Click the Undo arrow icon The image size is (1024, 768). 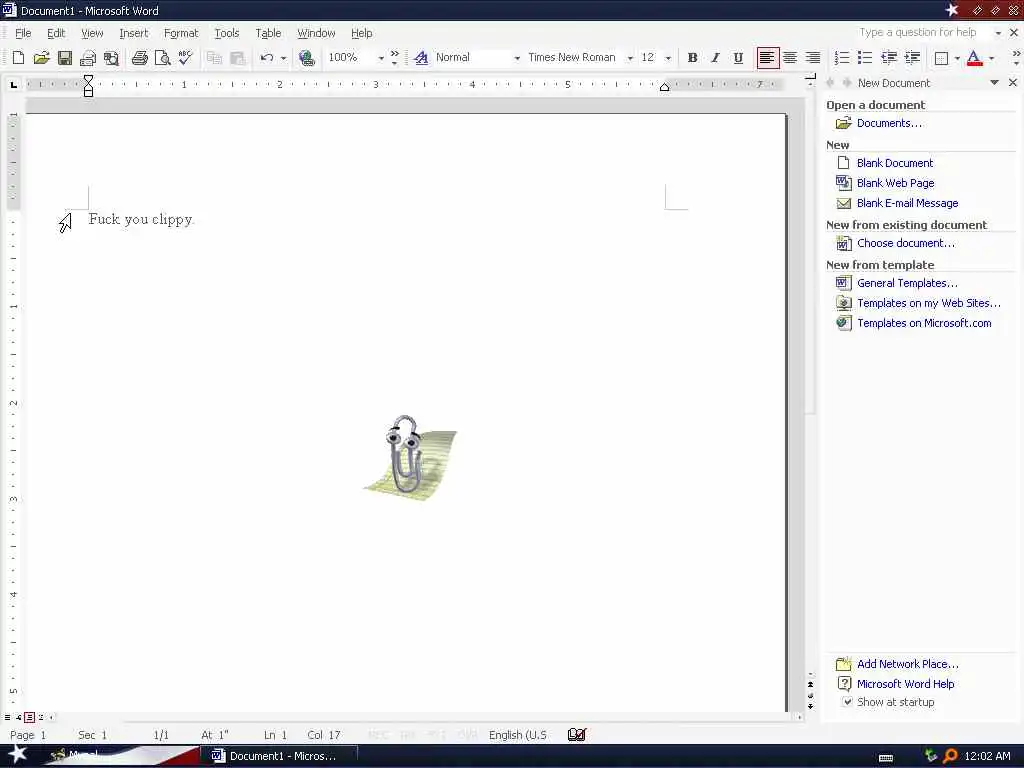(266, 58)
